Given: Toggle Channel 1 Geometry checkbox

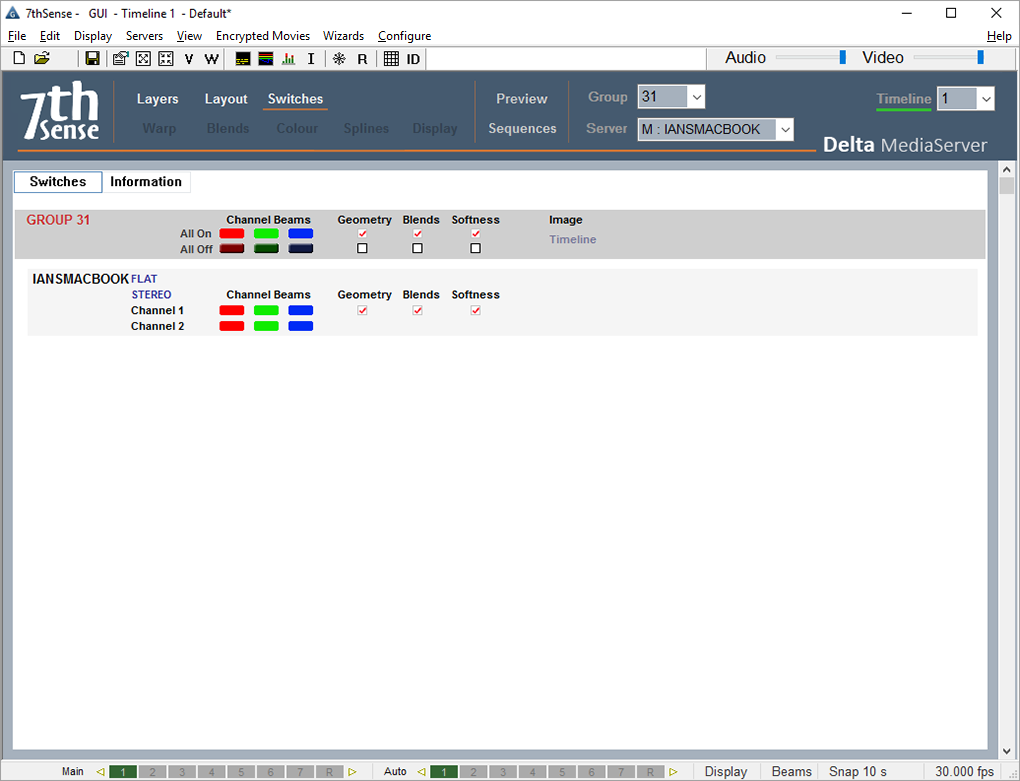Looking at the screenshot, I should [362, 310].
